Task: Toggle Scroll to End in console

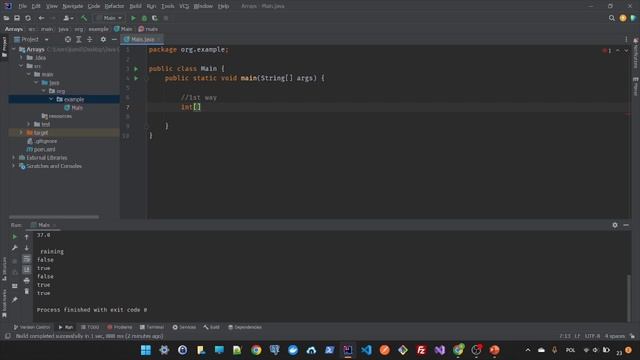Action: [27, 269]
